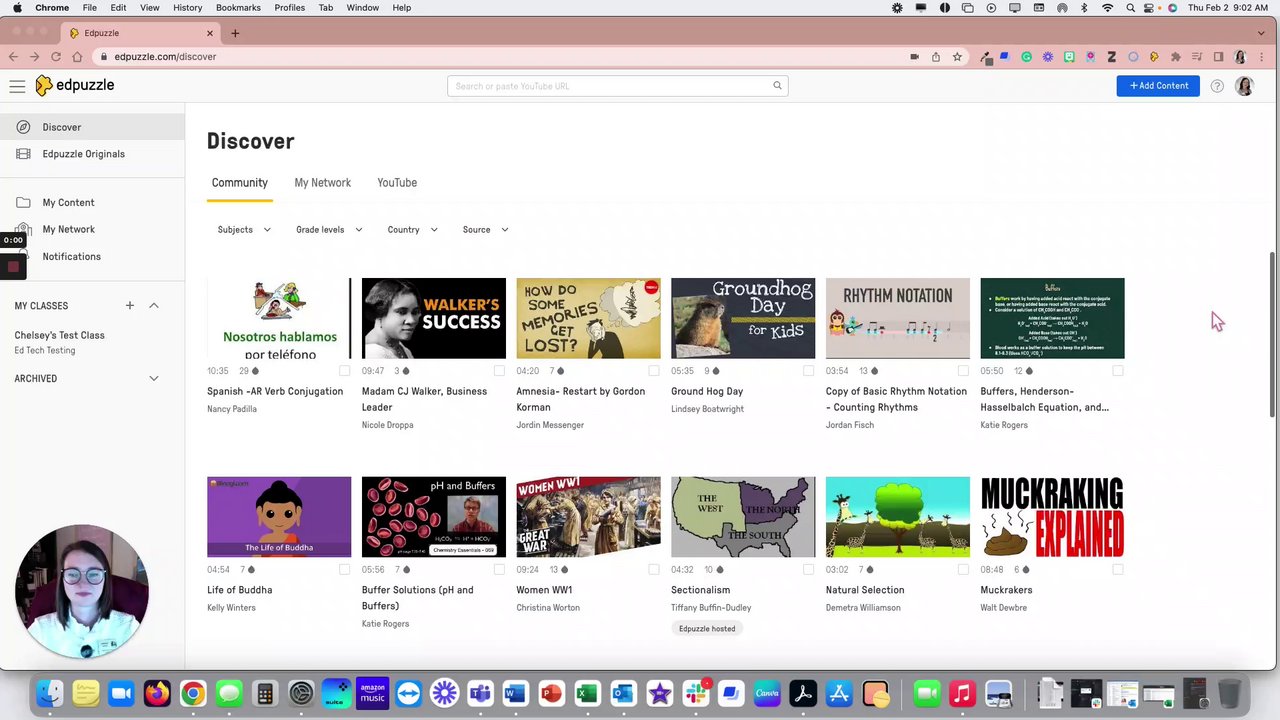This screenshot has height=720, width=1280.
Task: Open Slack from the Dock
Action: pos(695,693)
